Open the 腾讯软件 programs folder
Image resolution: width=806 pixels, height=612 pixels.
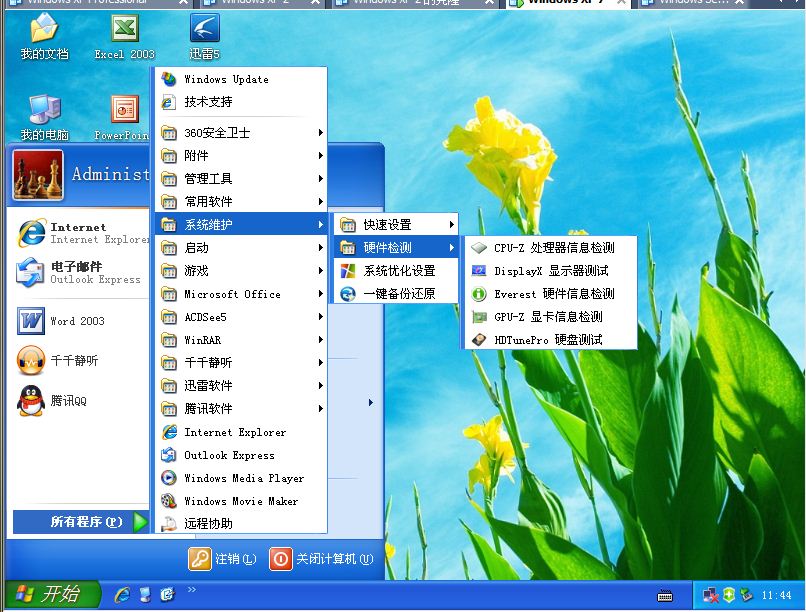[x=241, y=409]
